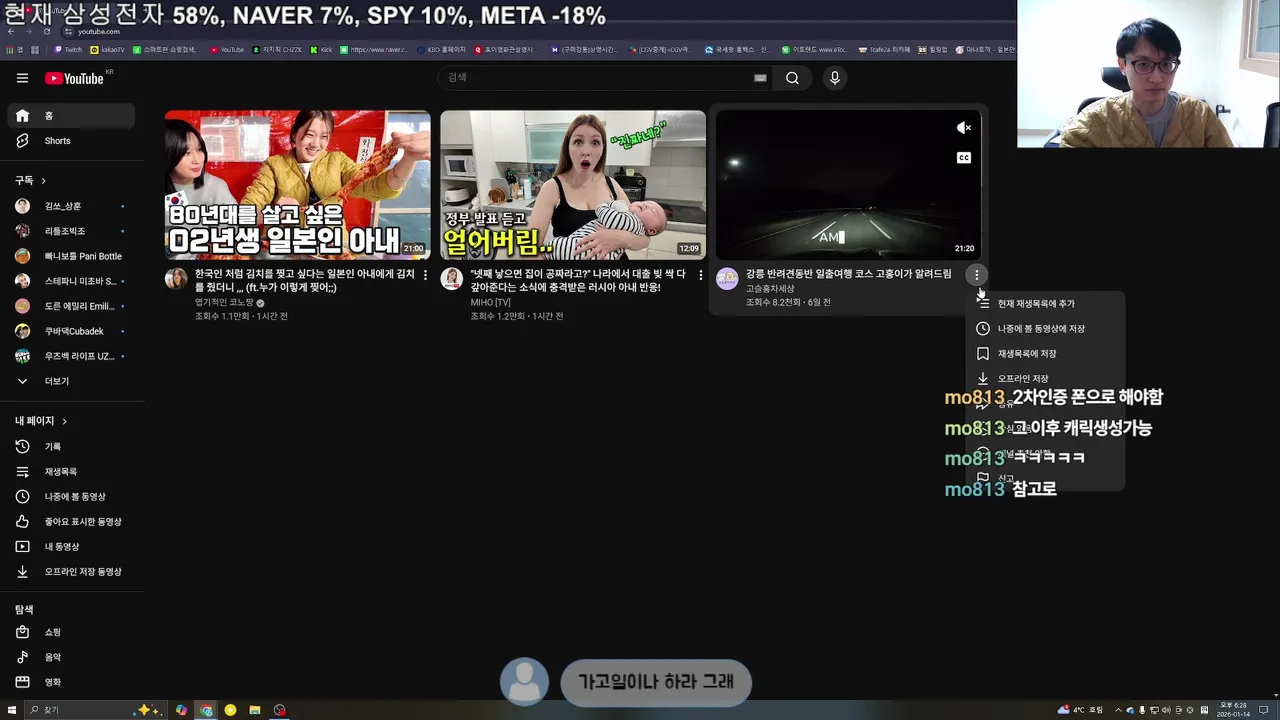1280x720 pixels.
Task: Expand 더보기 to show more subscriptions
Action: (x=70, y=381)
